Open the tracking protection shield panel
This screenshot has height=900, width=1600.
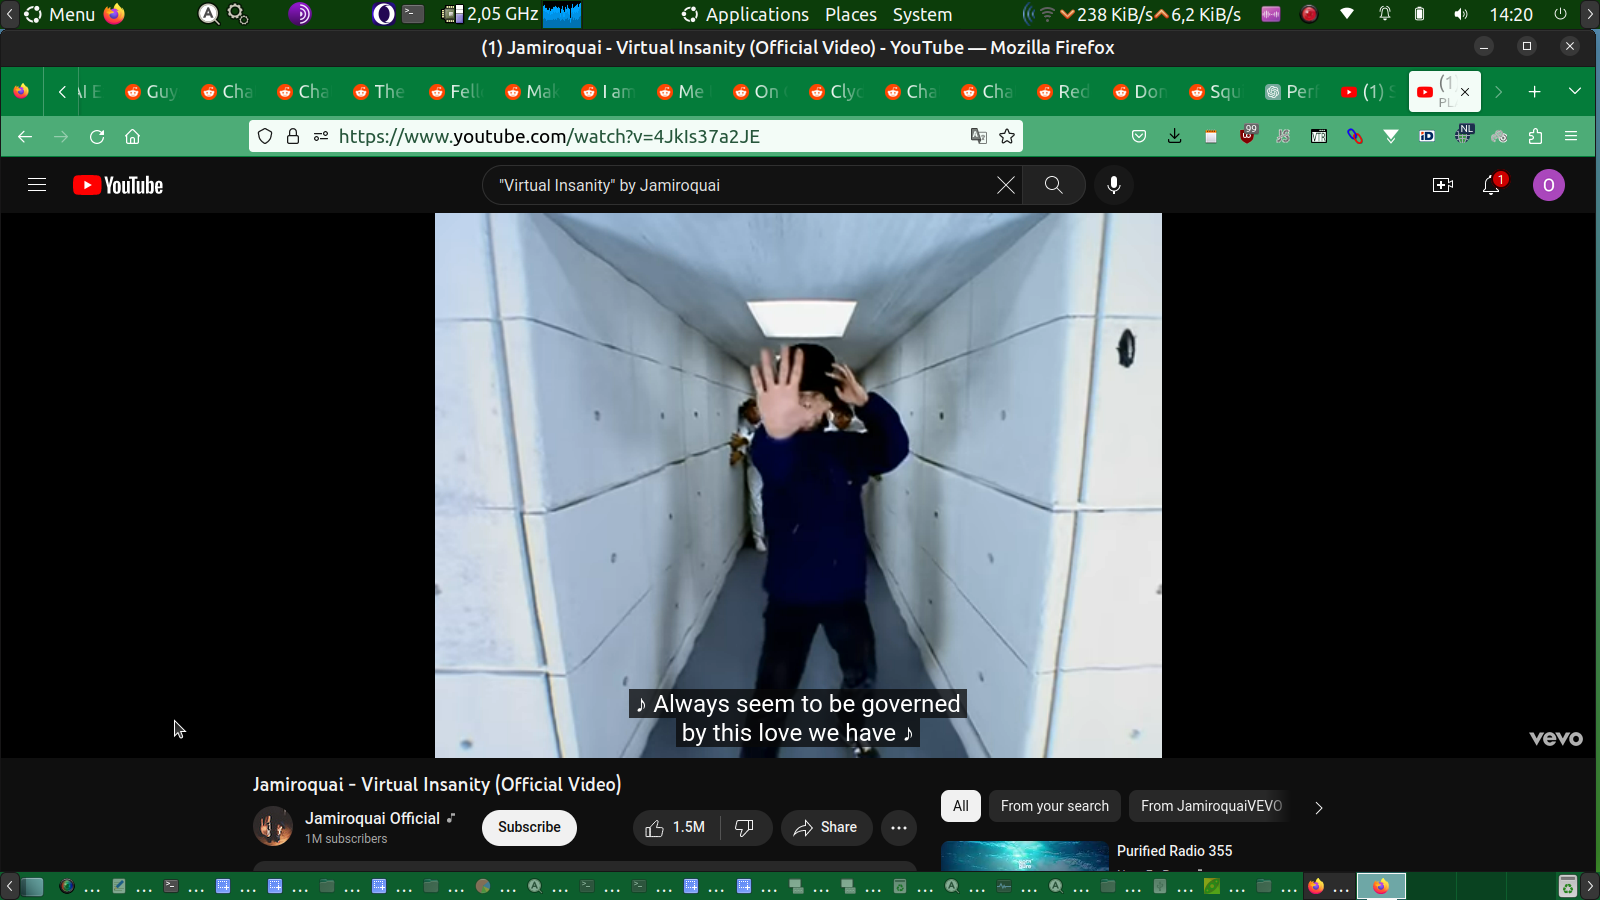[x=265, y=136]
